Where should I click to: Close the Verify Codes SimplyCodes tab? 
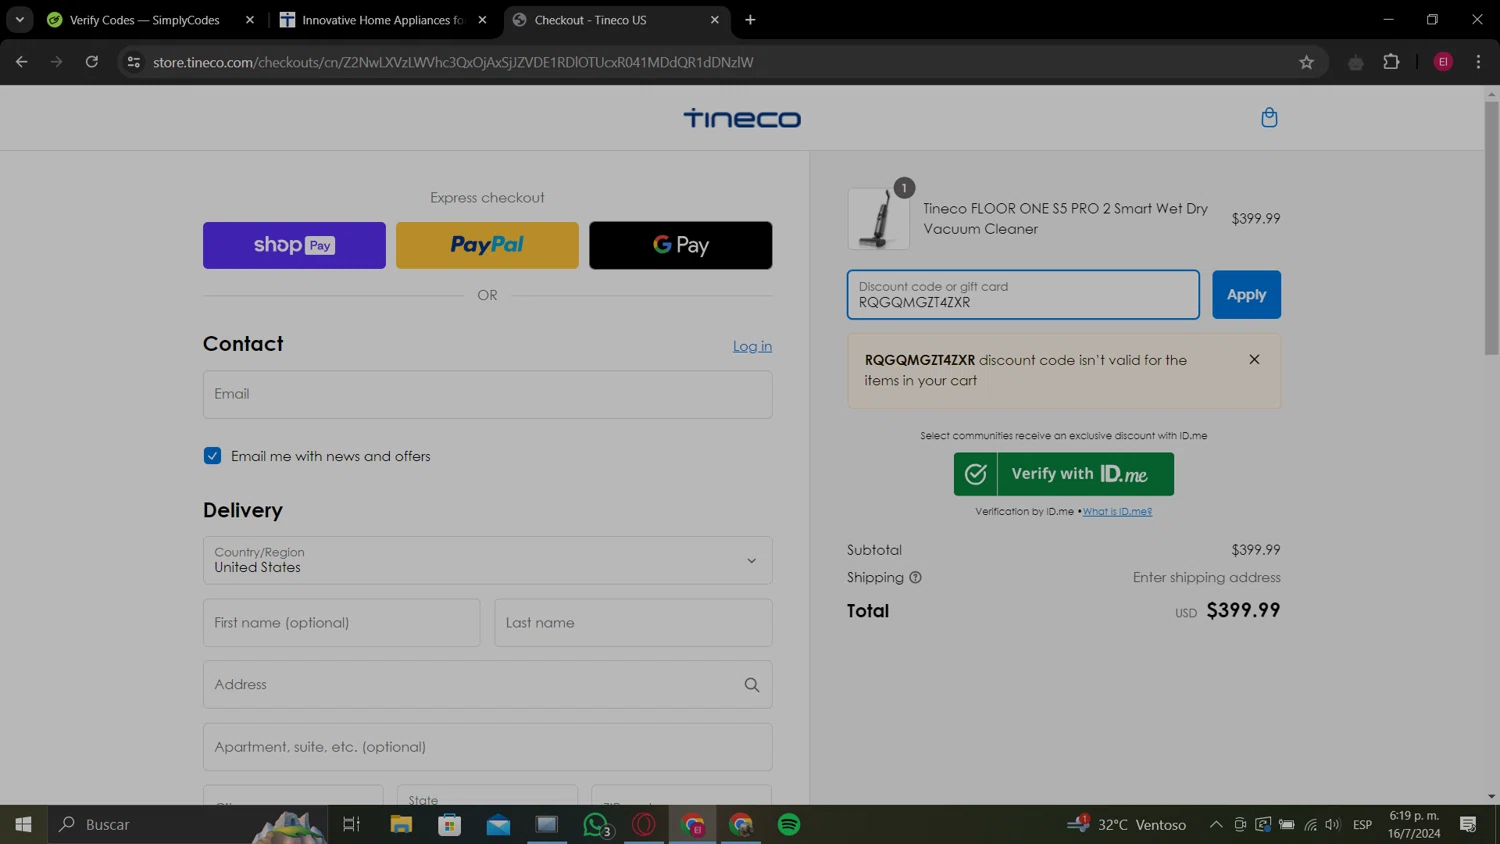[250, 20]
